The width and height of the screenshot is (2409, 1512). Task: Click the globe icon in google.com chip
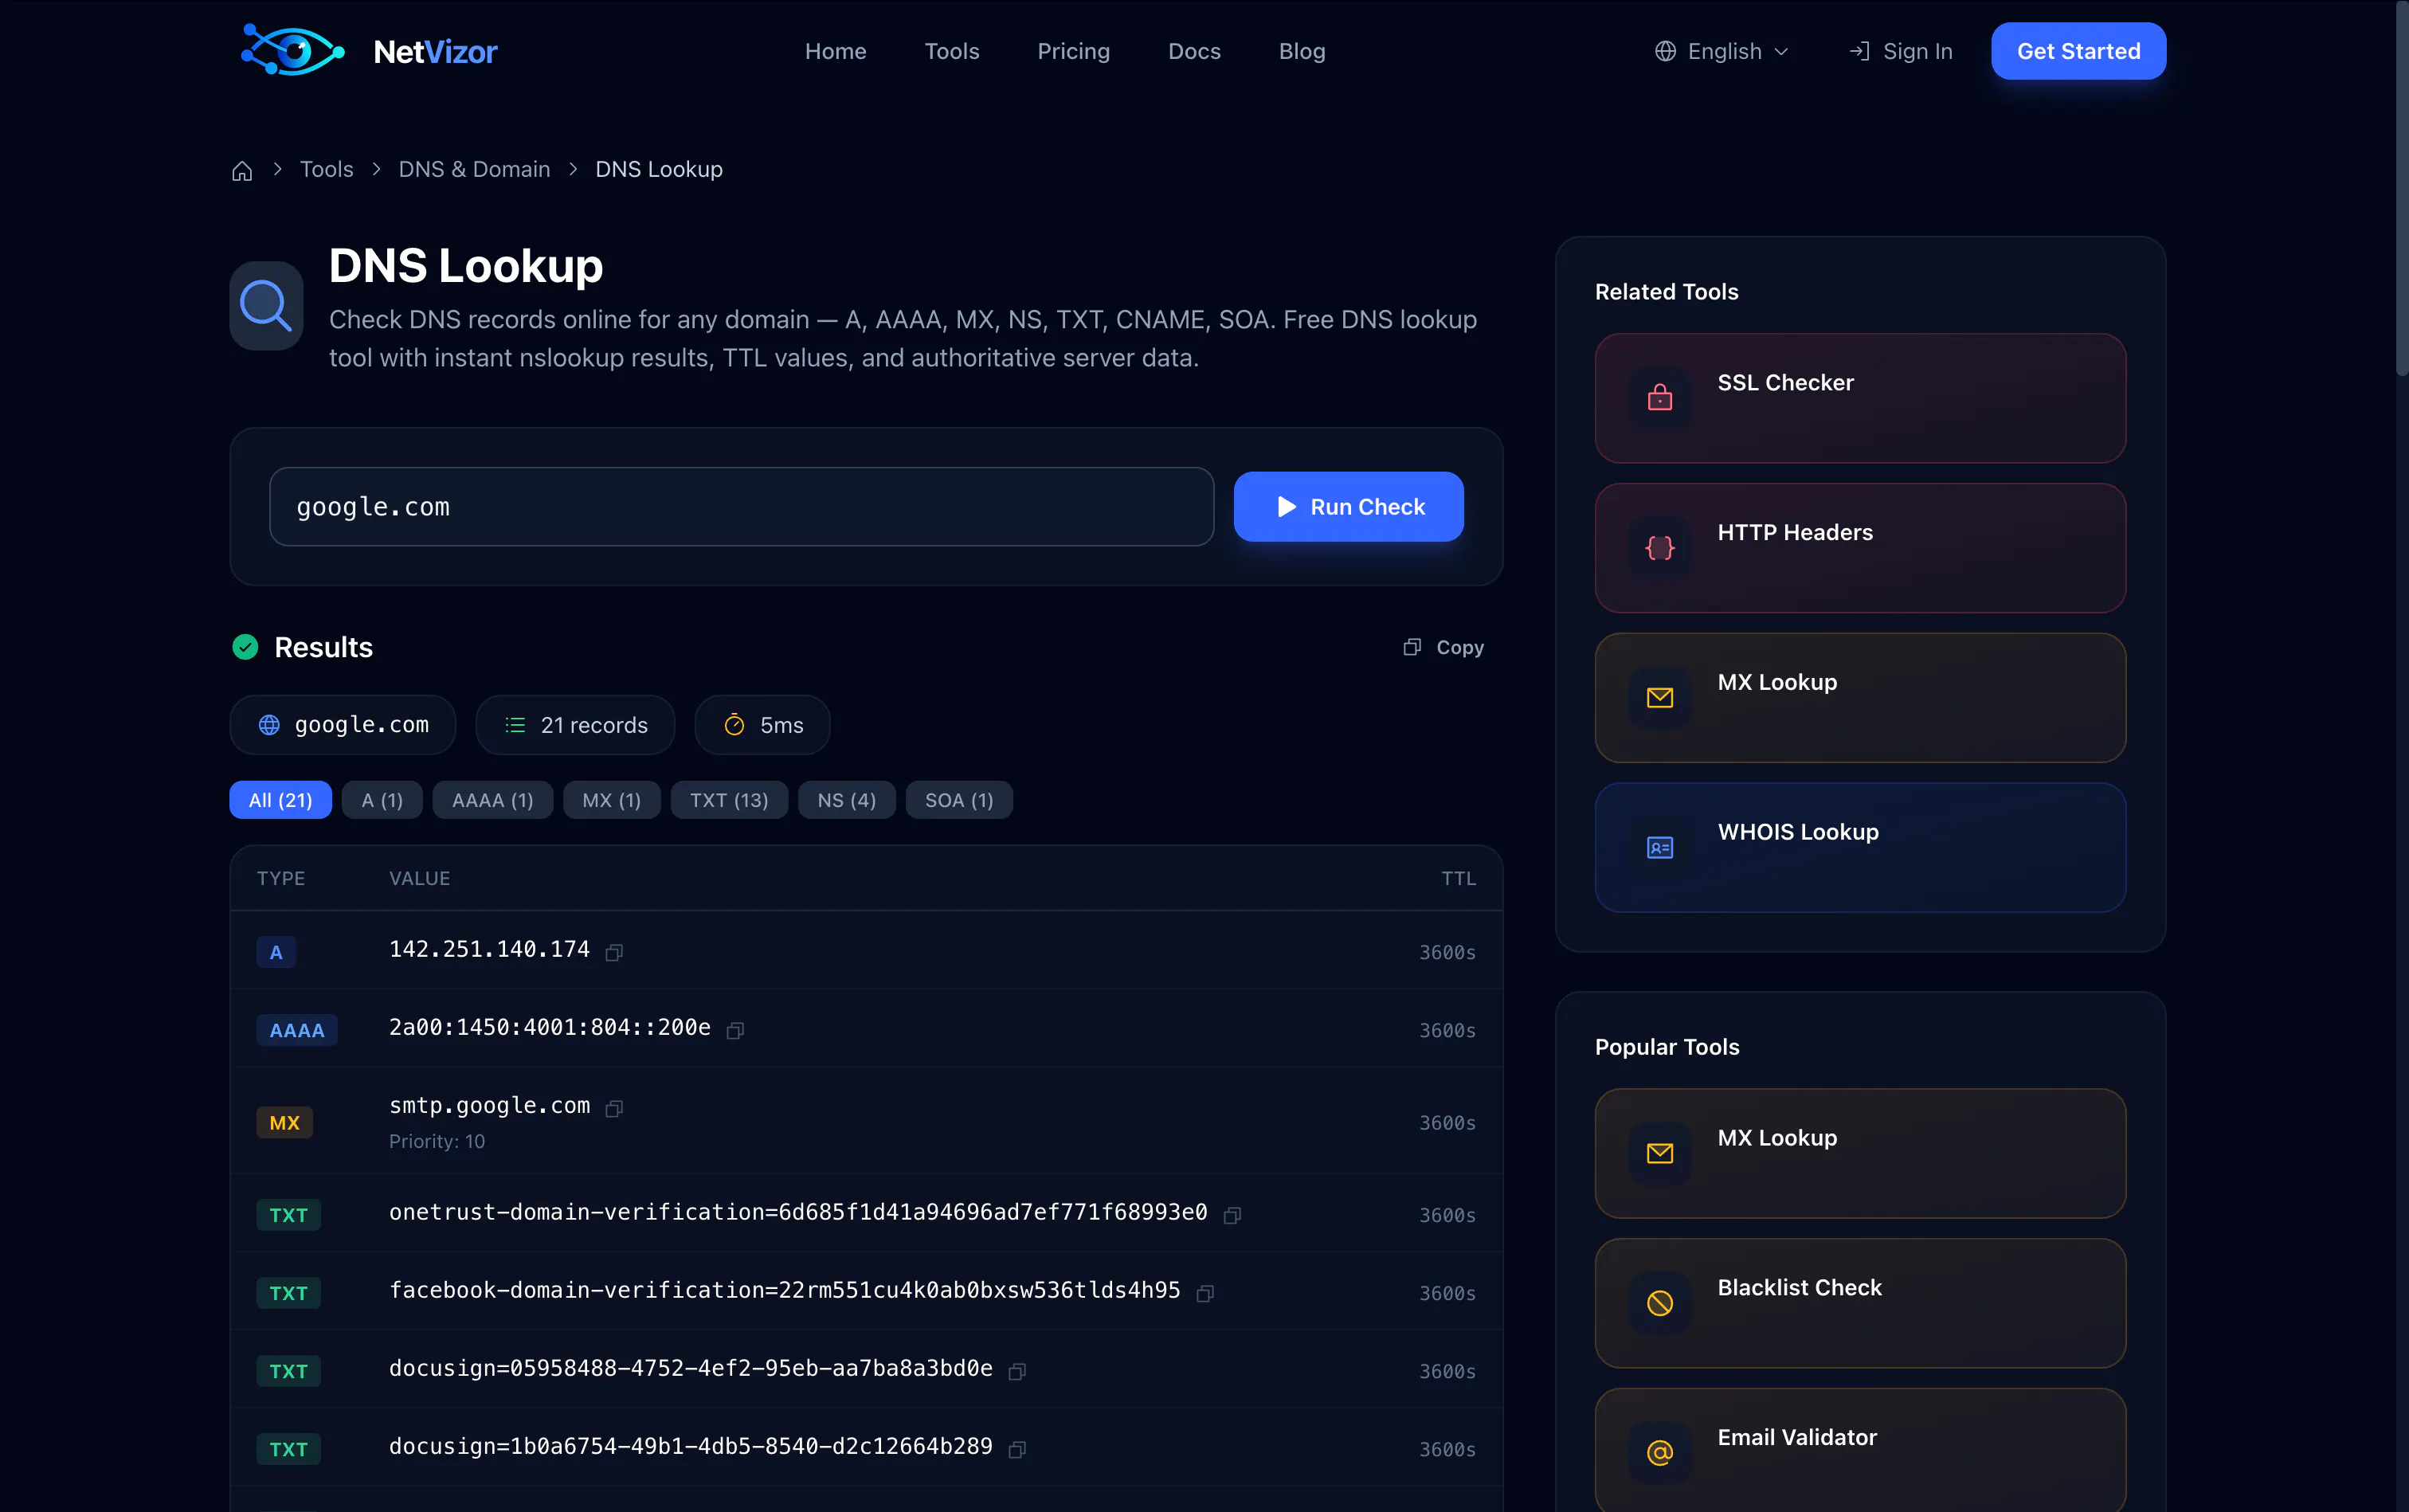269,725
